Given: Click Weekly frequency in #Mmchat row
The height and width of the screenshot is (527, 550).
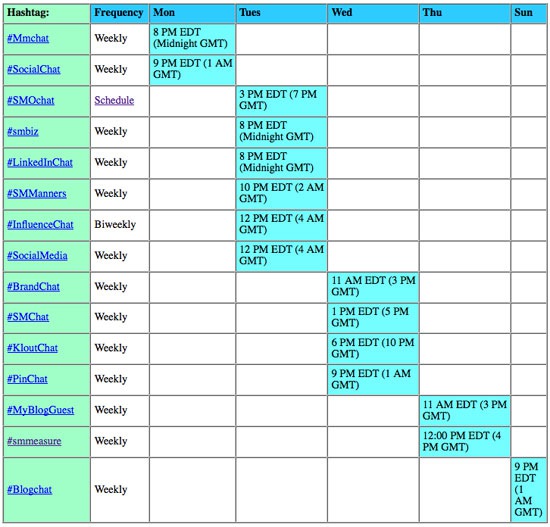Looking at the screenshot, I should (x=111, y=38).
